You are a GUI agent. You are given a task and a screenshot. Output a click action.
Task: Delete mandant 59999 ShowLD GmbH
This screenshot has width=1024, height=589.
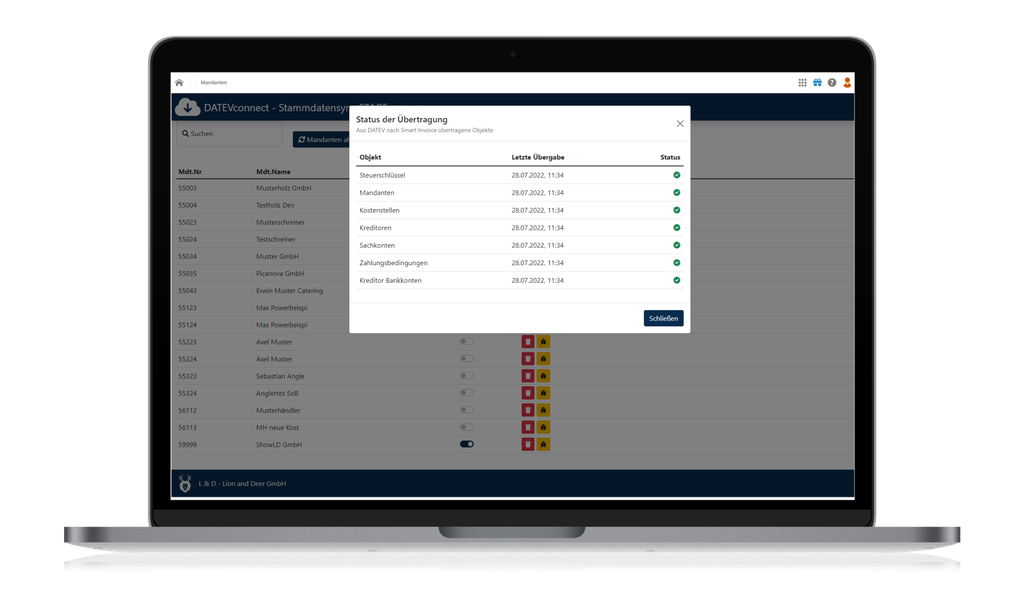coord(528,444)
